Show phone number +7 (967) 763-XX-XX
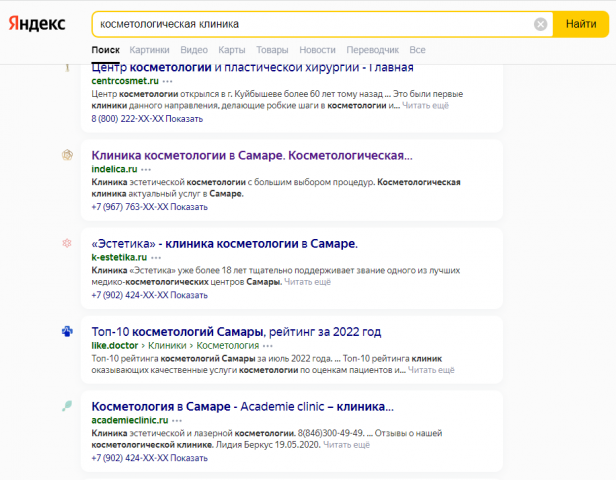This screenshot has height=480, width=616. click(149, 207)
